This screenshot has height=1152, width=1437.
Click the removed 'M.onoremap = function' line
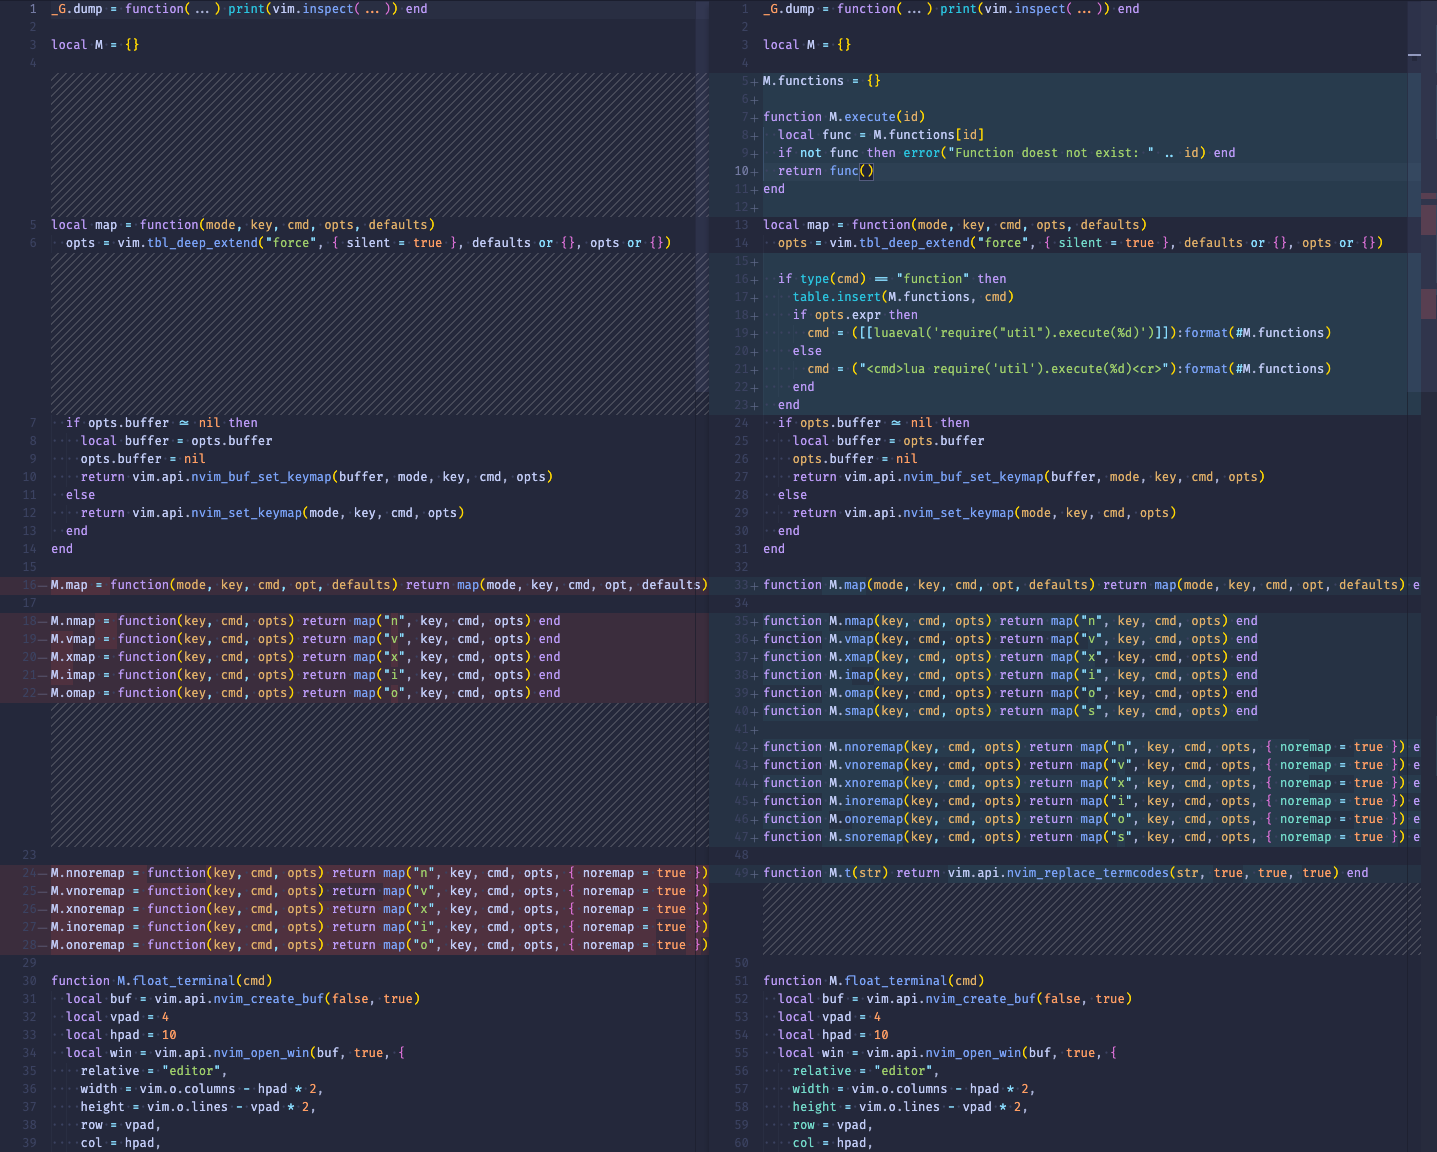pos(379,945)
